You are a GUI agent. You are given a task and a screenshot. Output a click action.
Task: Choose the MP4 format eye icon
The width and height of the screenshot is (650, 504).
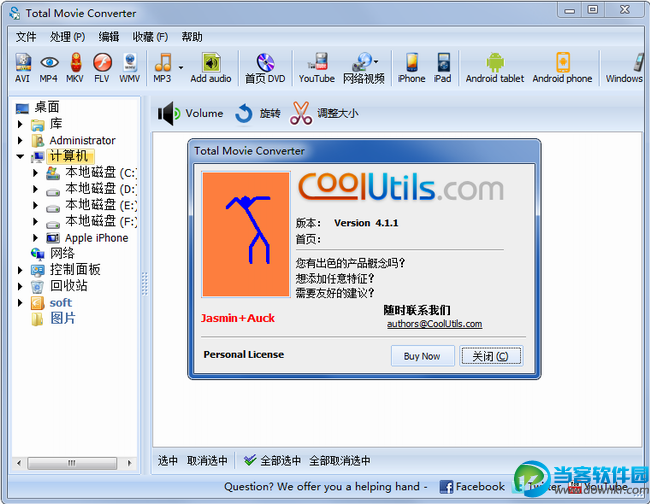49,63
